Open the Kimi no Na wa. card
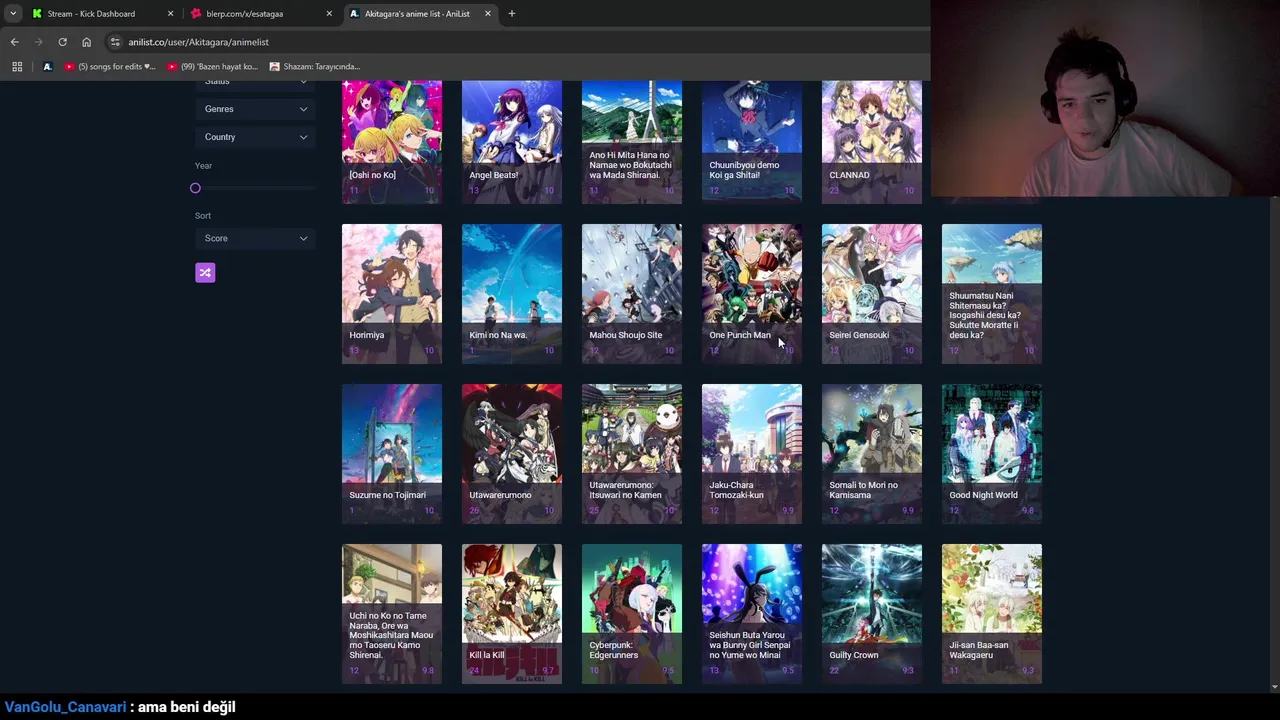 [x=512, y=294]
